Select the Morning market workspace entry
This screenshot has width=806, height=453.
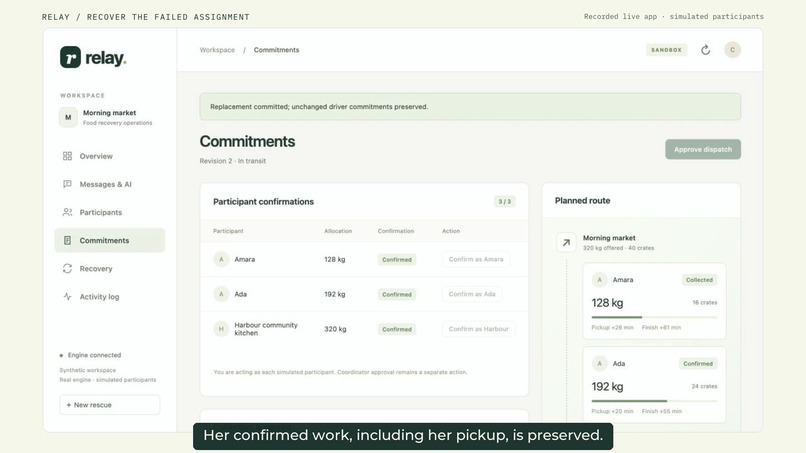coord(109,117)
